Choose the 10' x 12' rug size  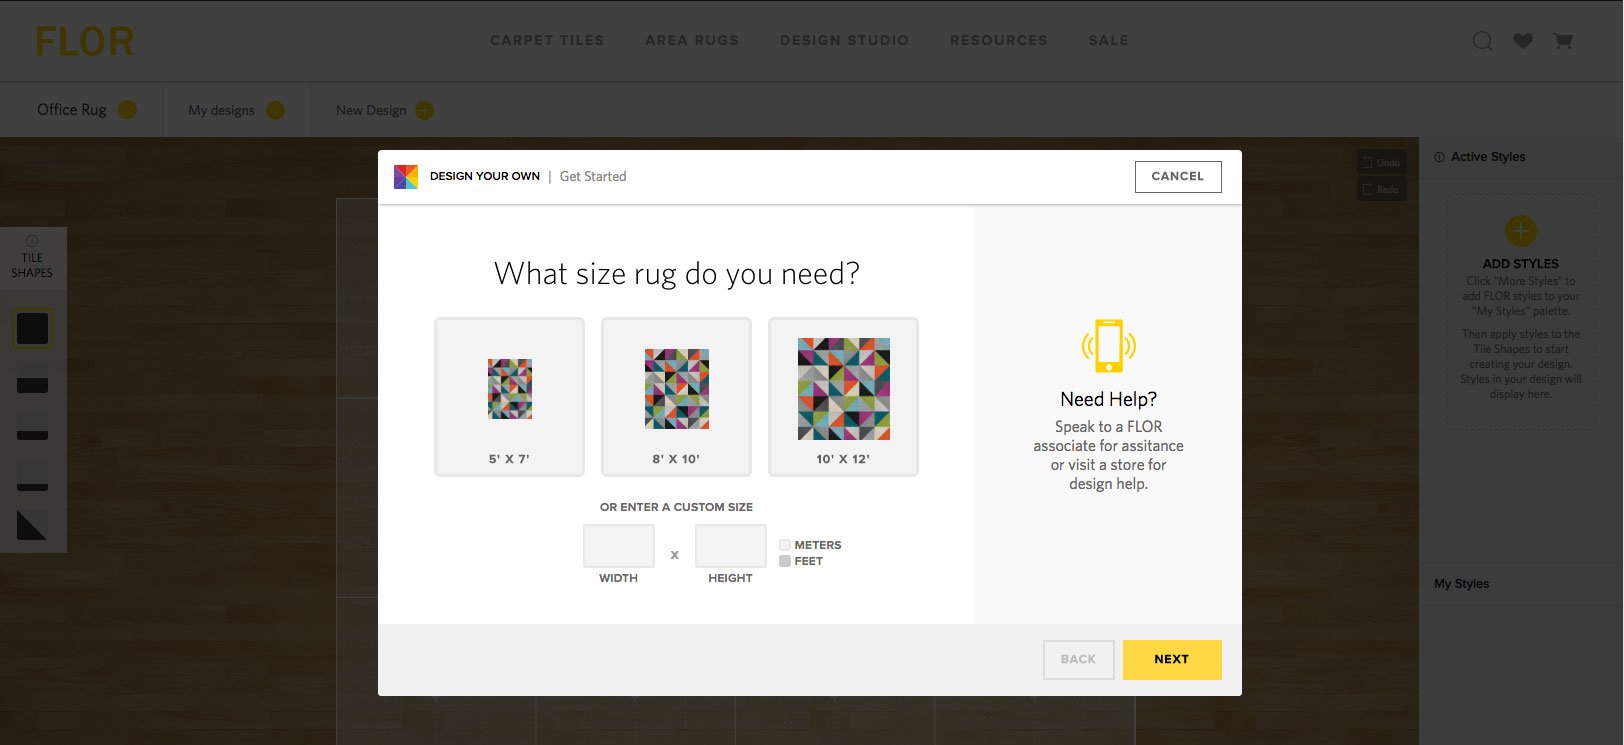pos(843,396)
